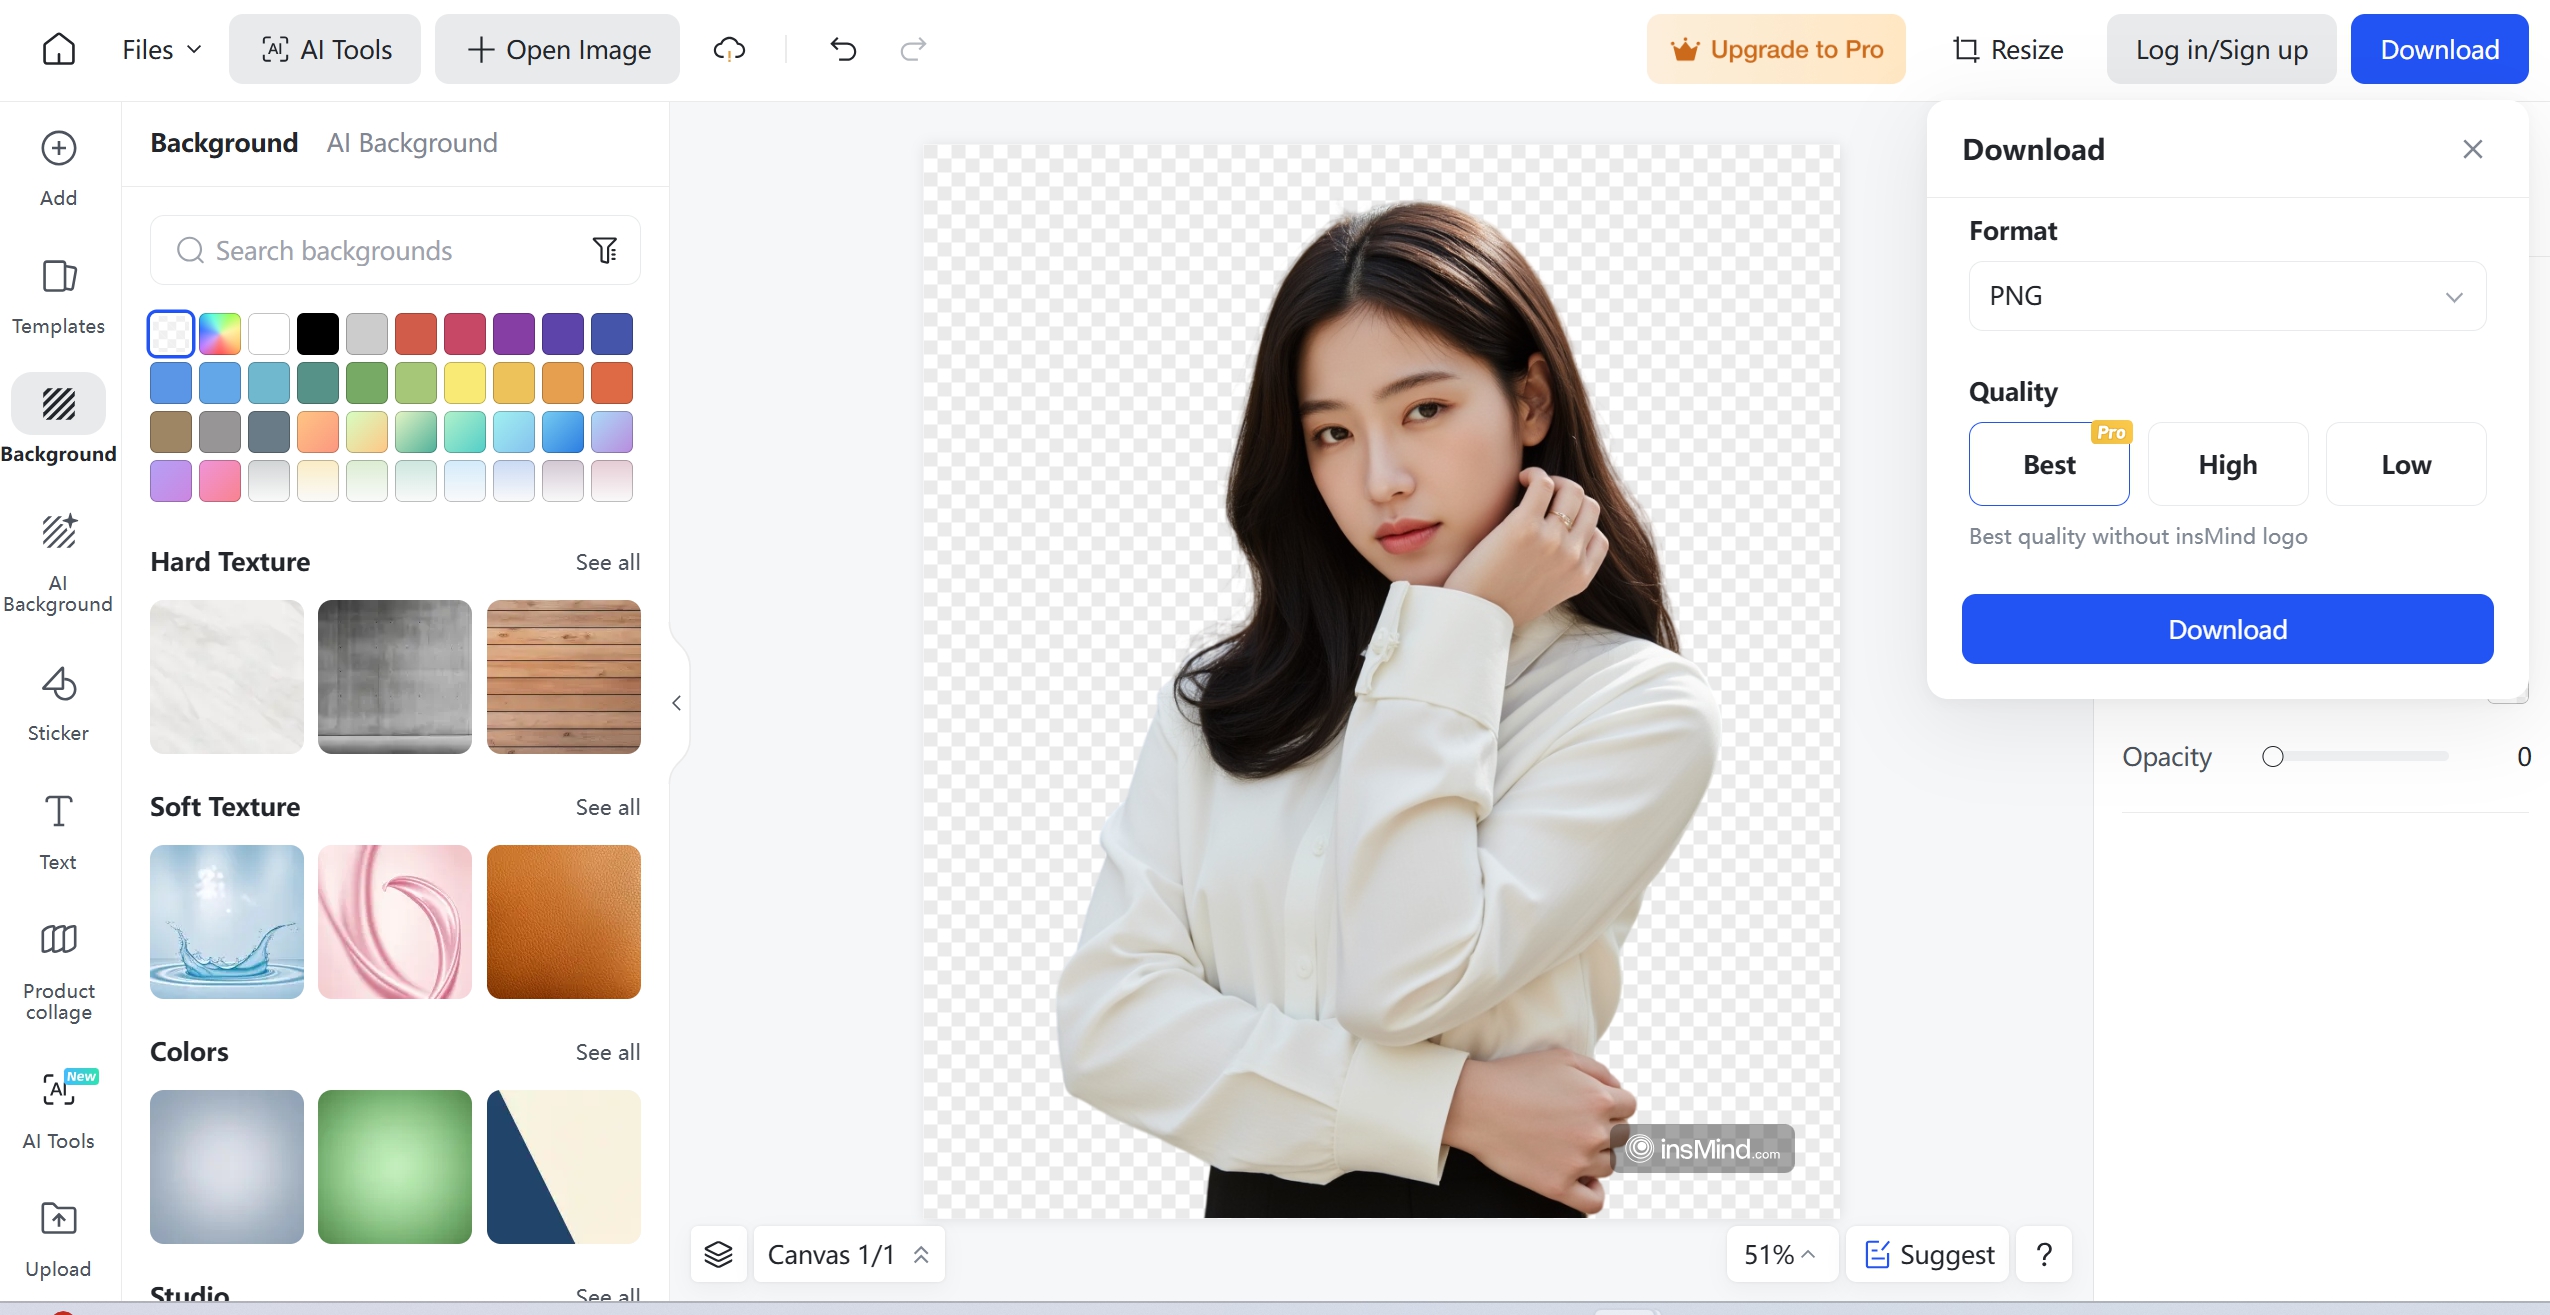Select the wood texture background
Image resolution: width=2550 pixels, height=1315 pixels.
coord(563,677)
